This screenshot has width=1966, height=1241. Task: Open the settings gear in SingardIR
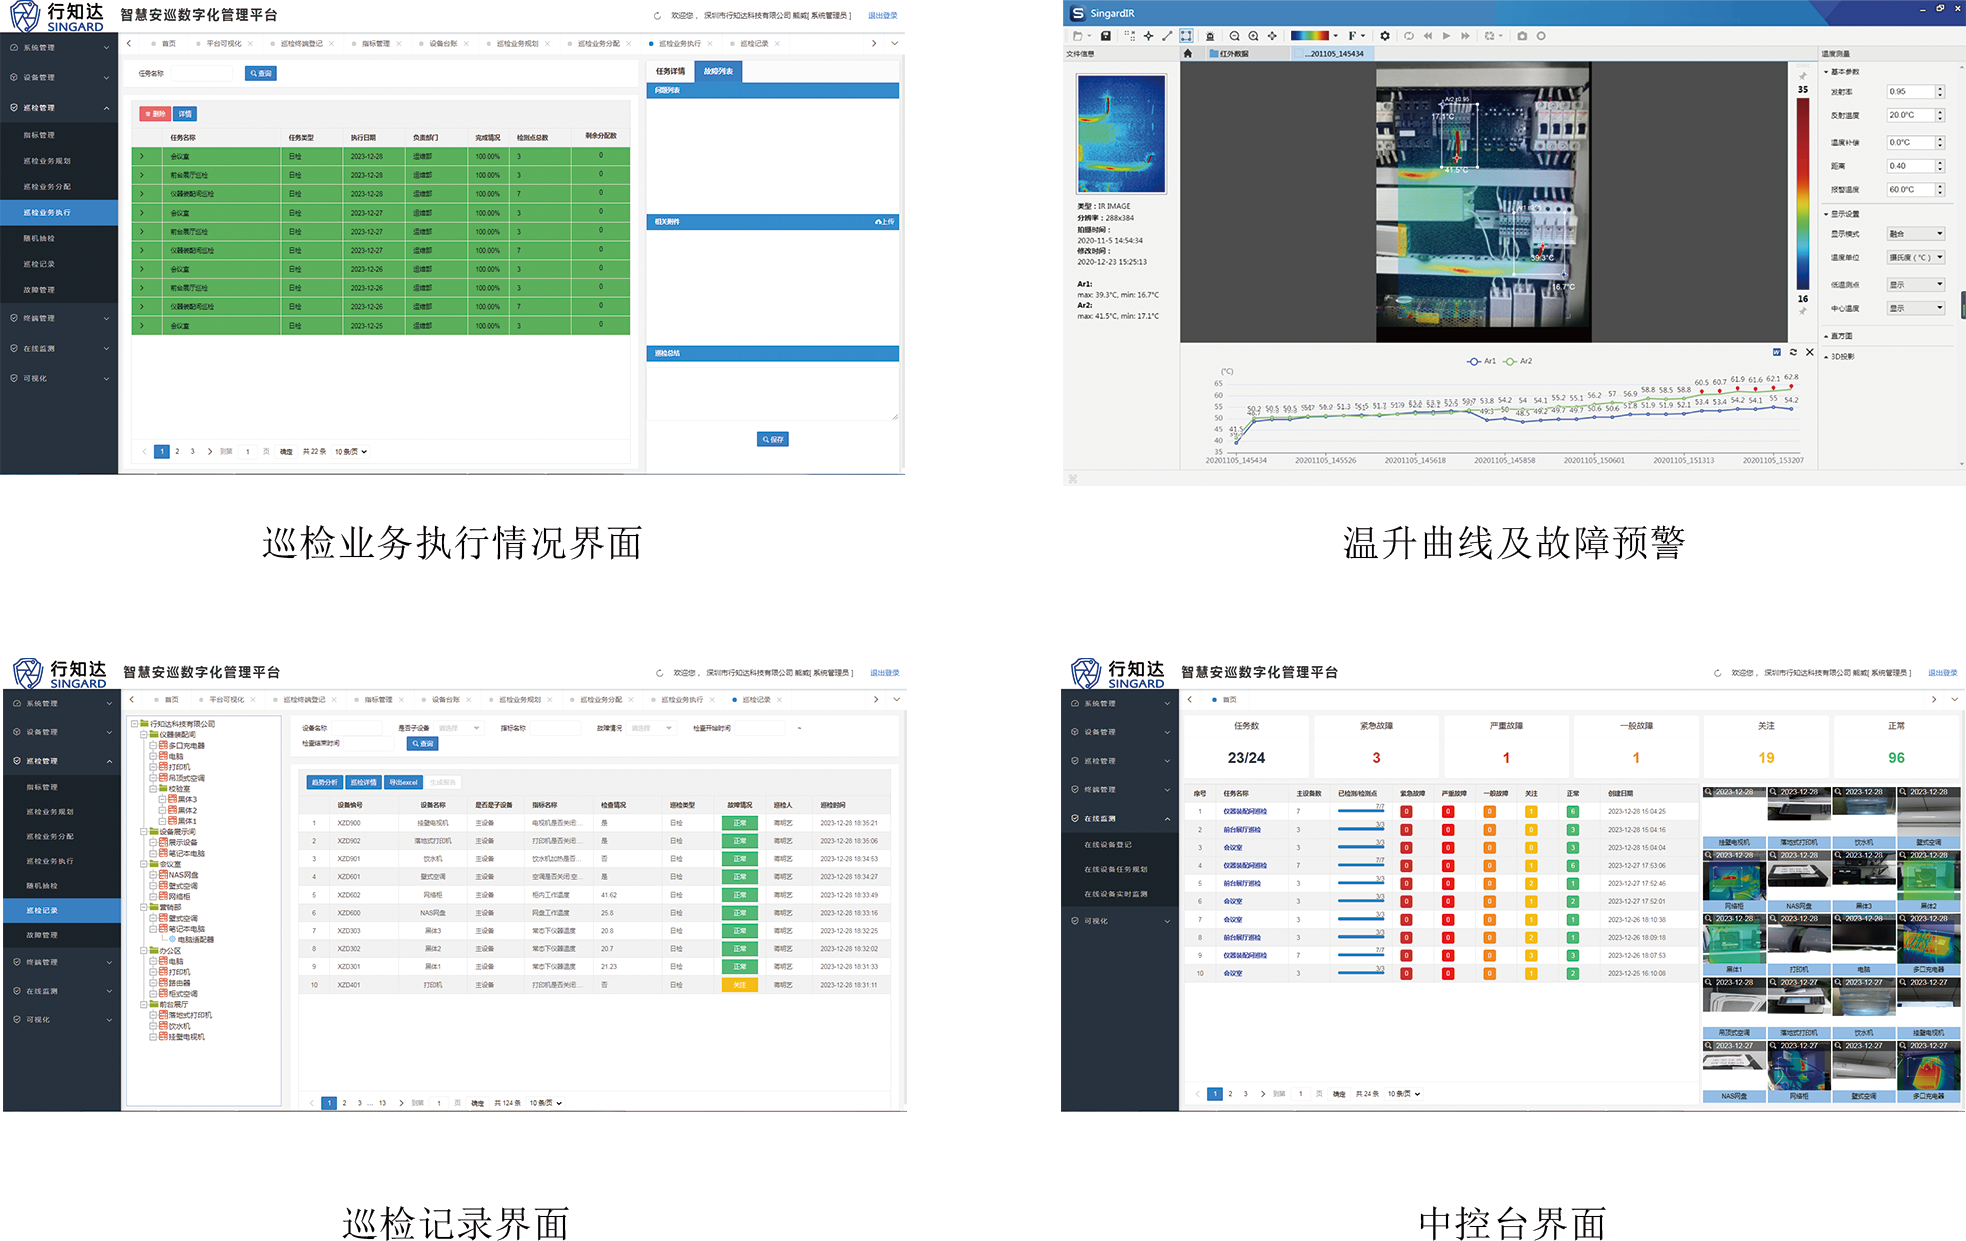pyautogui.click(x=1385, y=36)
